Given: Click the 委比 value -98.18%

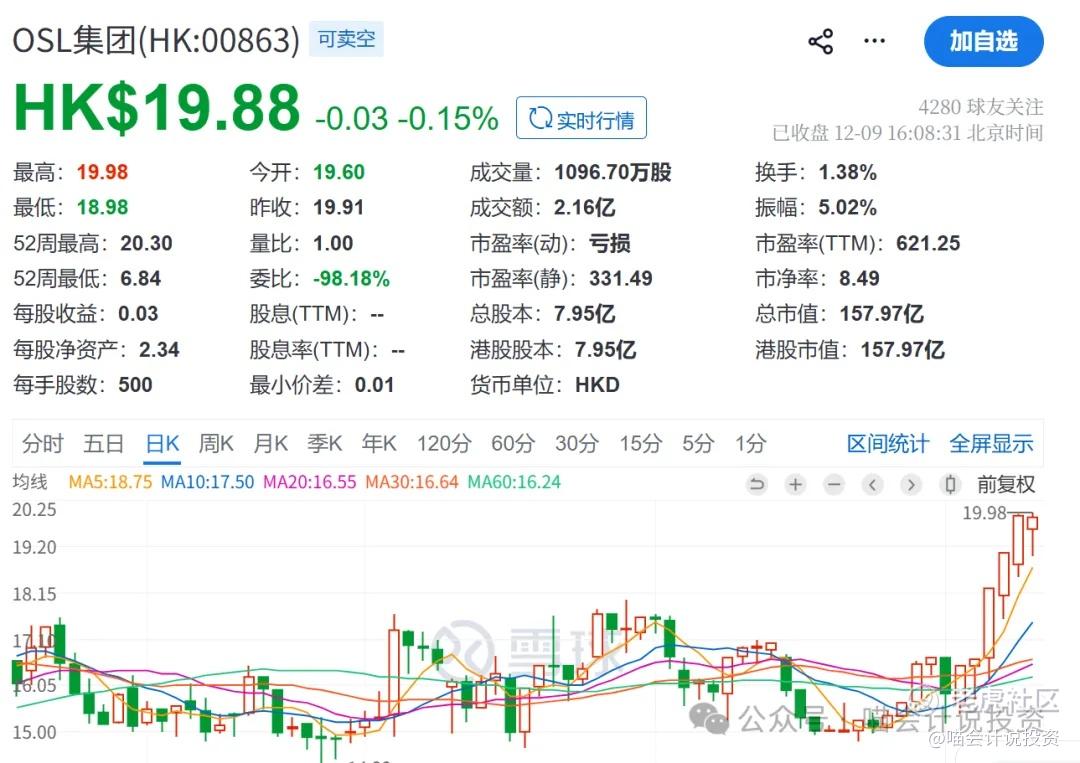Looking at the screenshot, I should (x=351, y=278).
